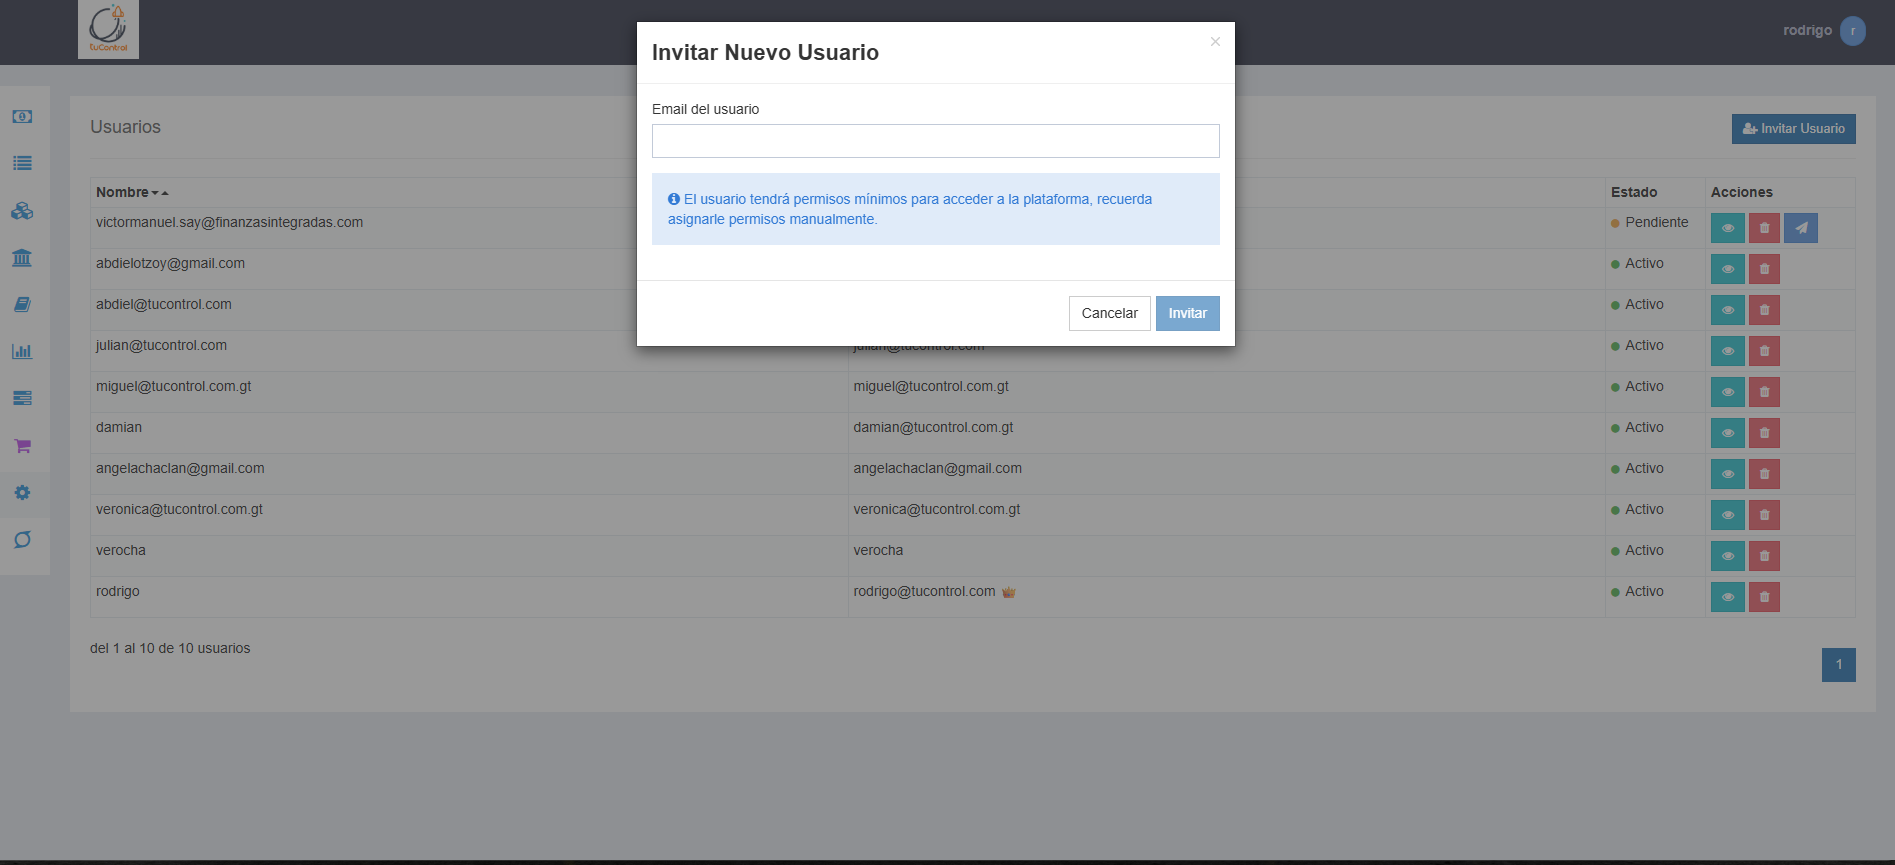Delete the abdielotzoy@gmail.com user
The height and width of the screenshot is (865, 1895).
click(x=1764, y=269)
